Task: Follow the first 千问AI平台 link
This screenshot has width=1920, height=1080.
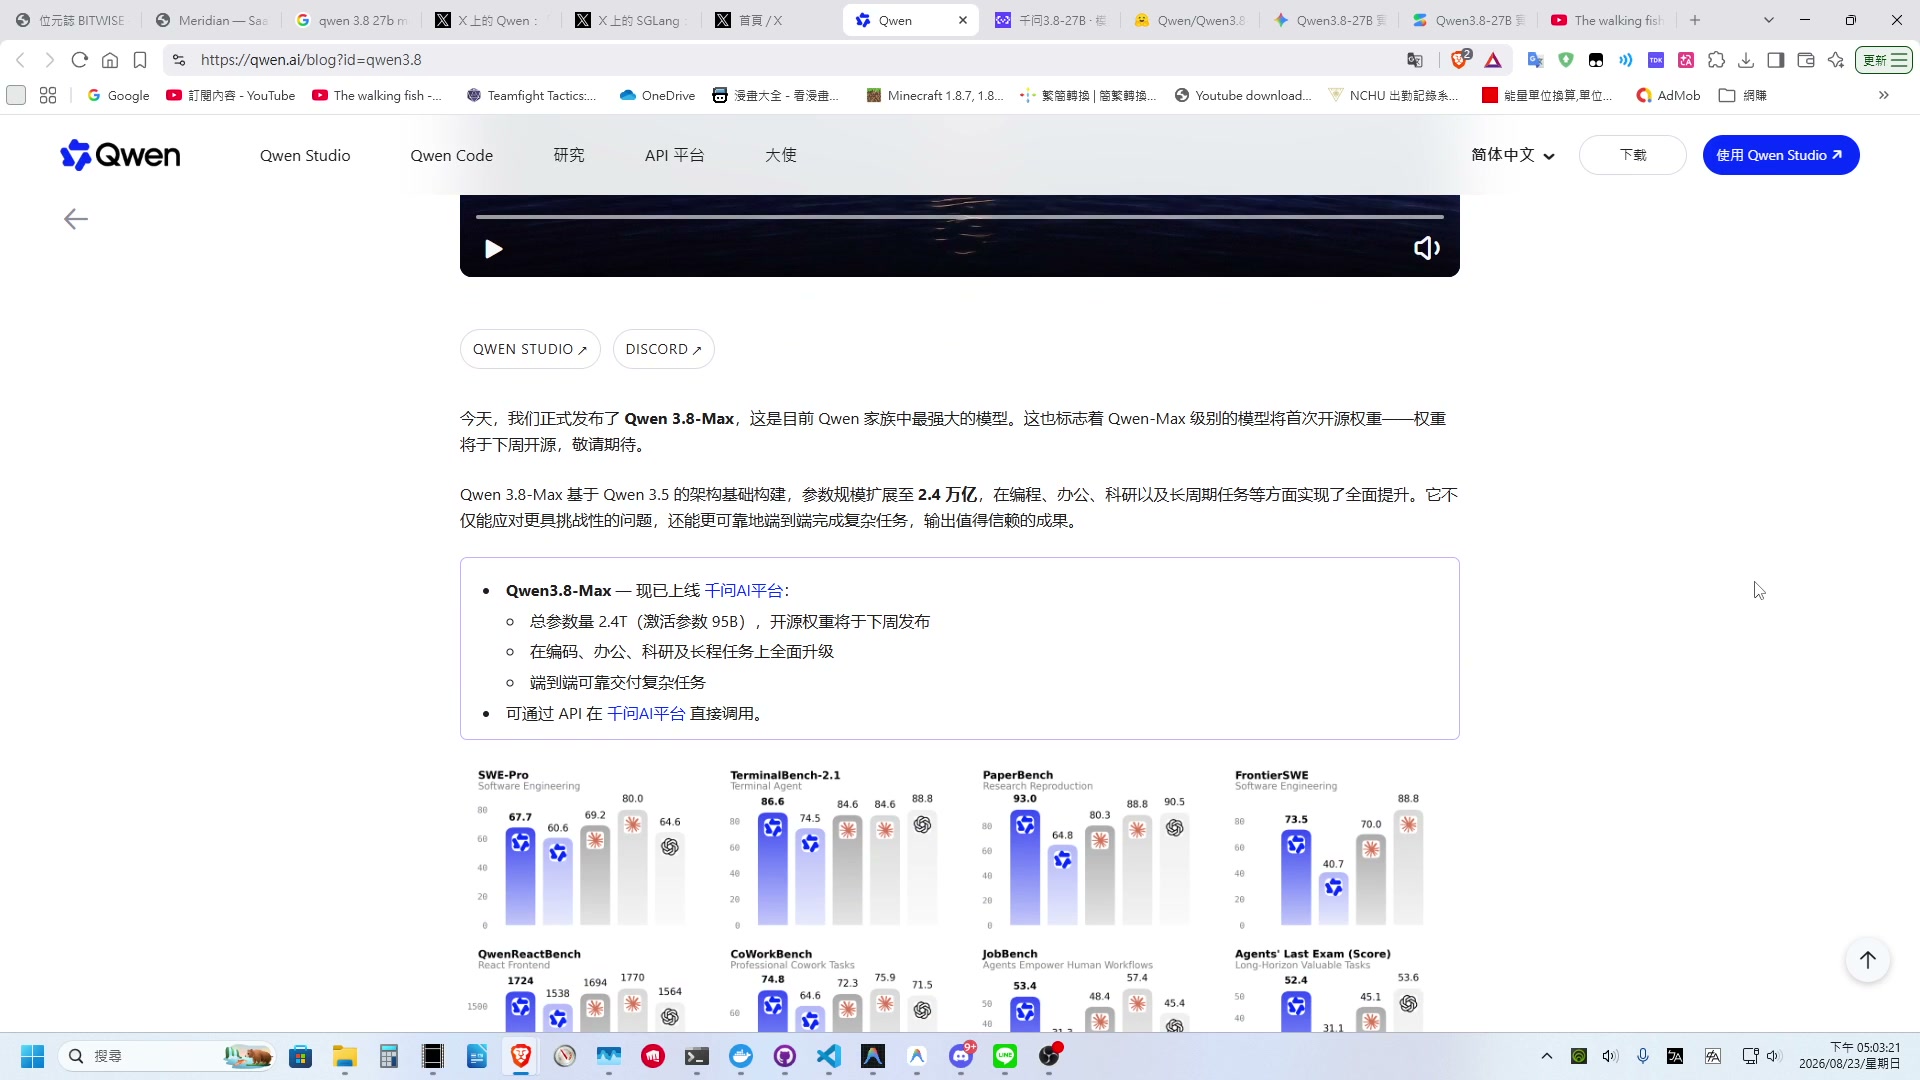Action: [744, 591]
